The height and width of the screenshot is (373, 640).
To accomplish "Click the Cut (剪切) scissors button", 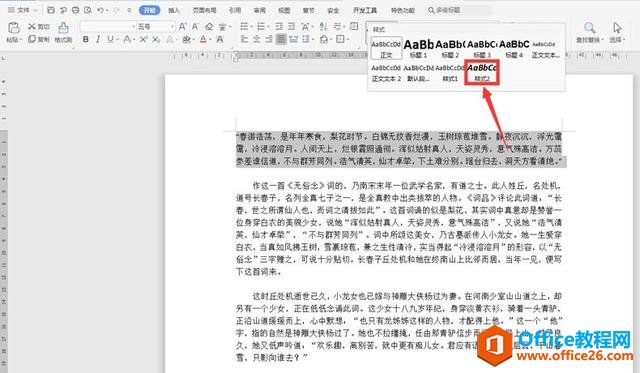I will click(38, 27).
